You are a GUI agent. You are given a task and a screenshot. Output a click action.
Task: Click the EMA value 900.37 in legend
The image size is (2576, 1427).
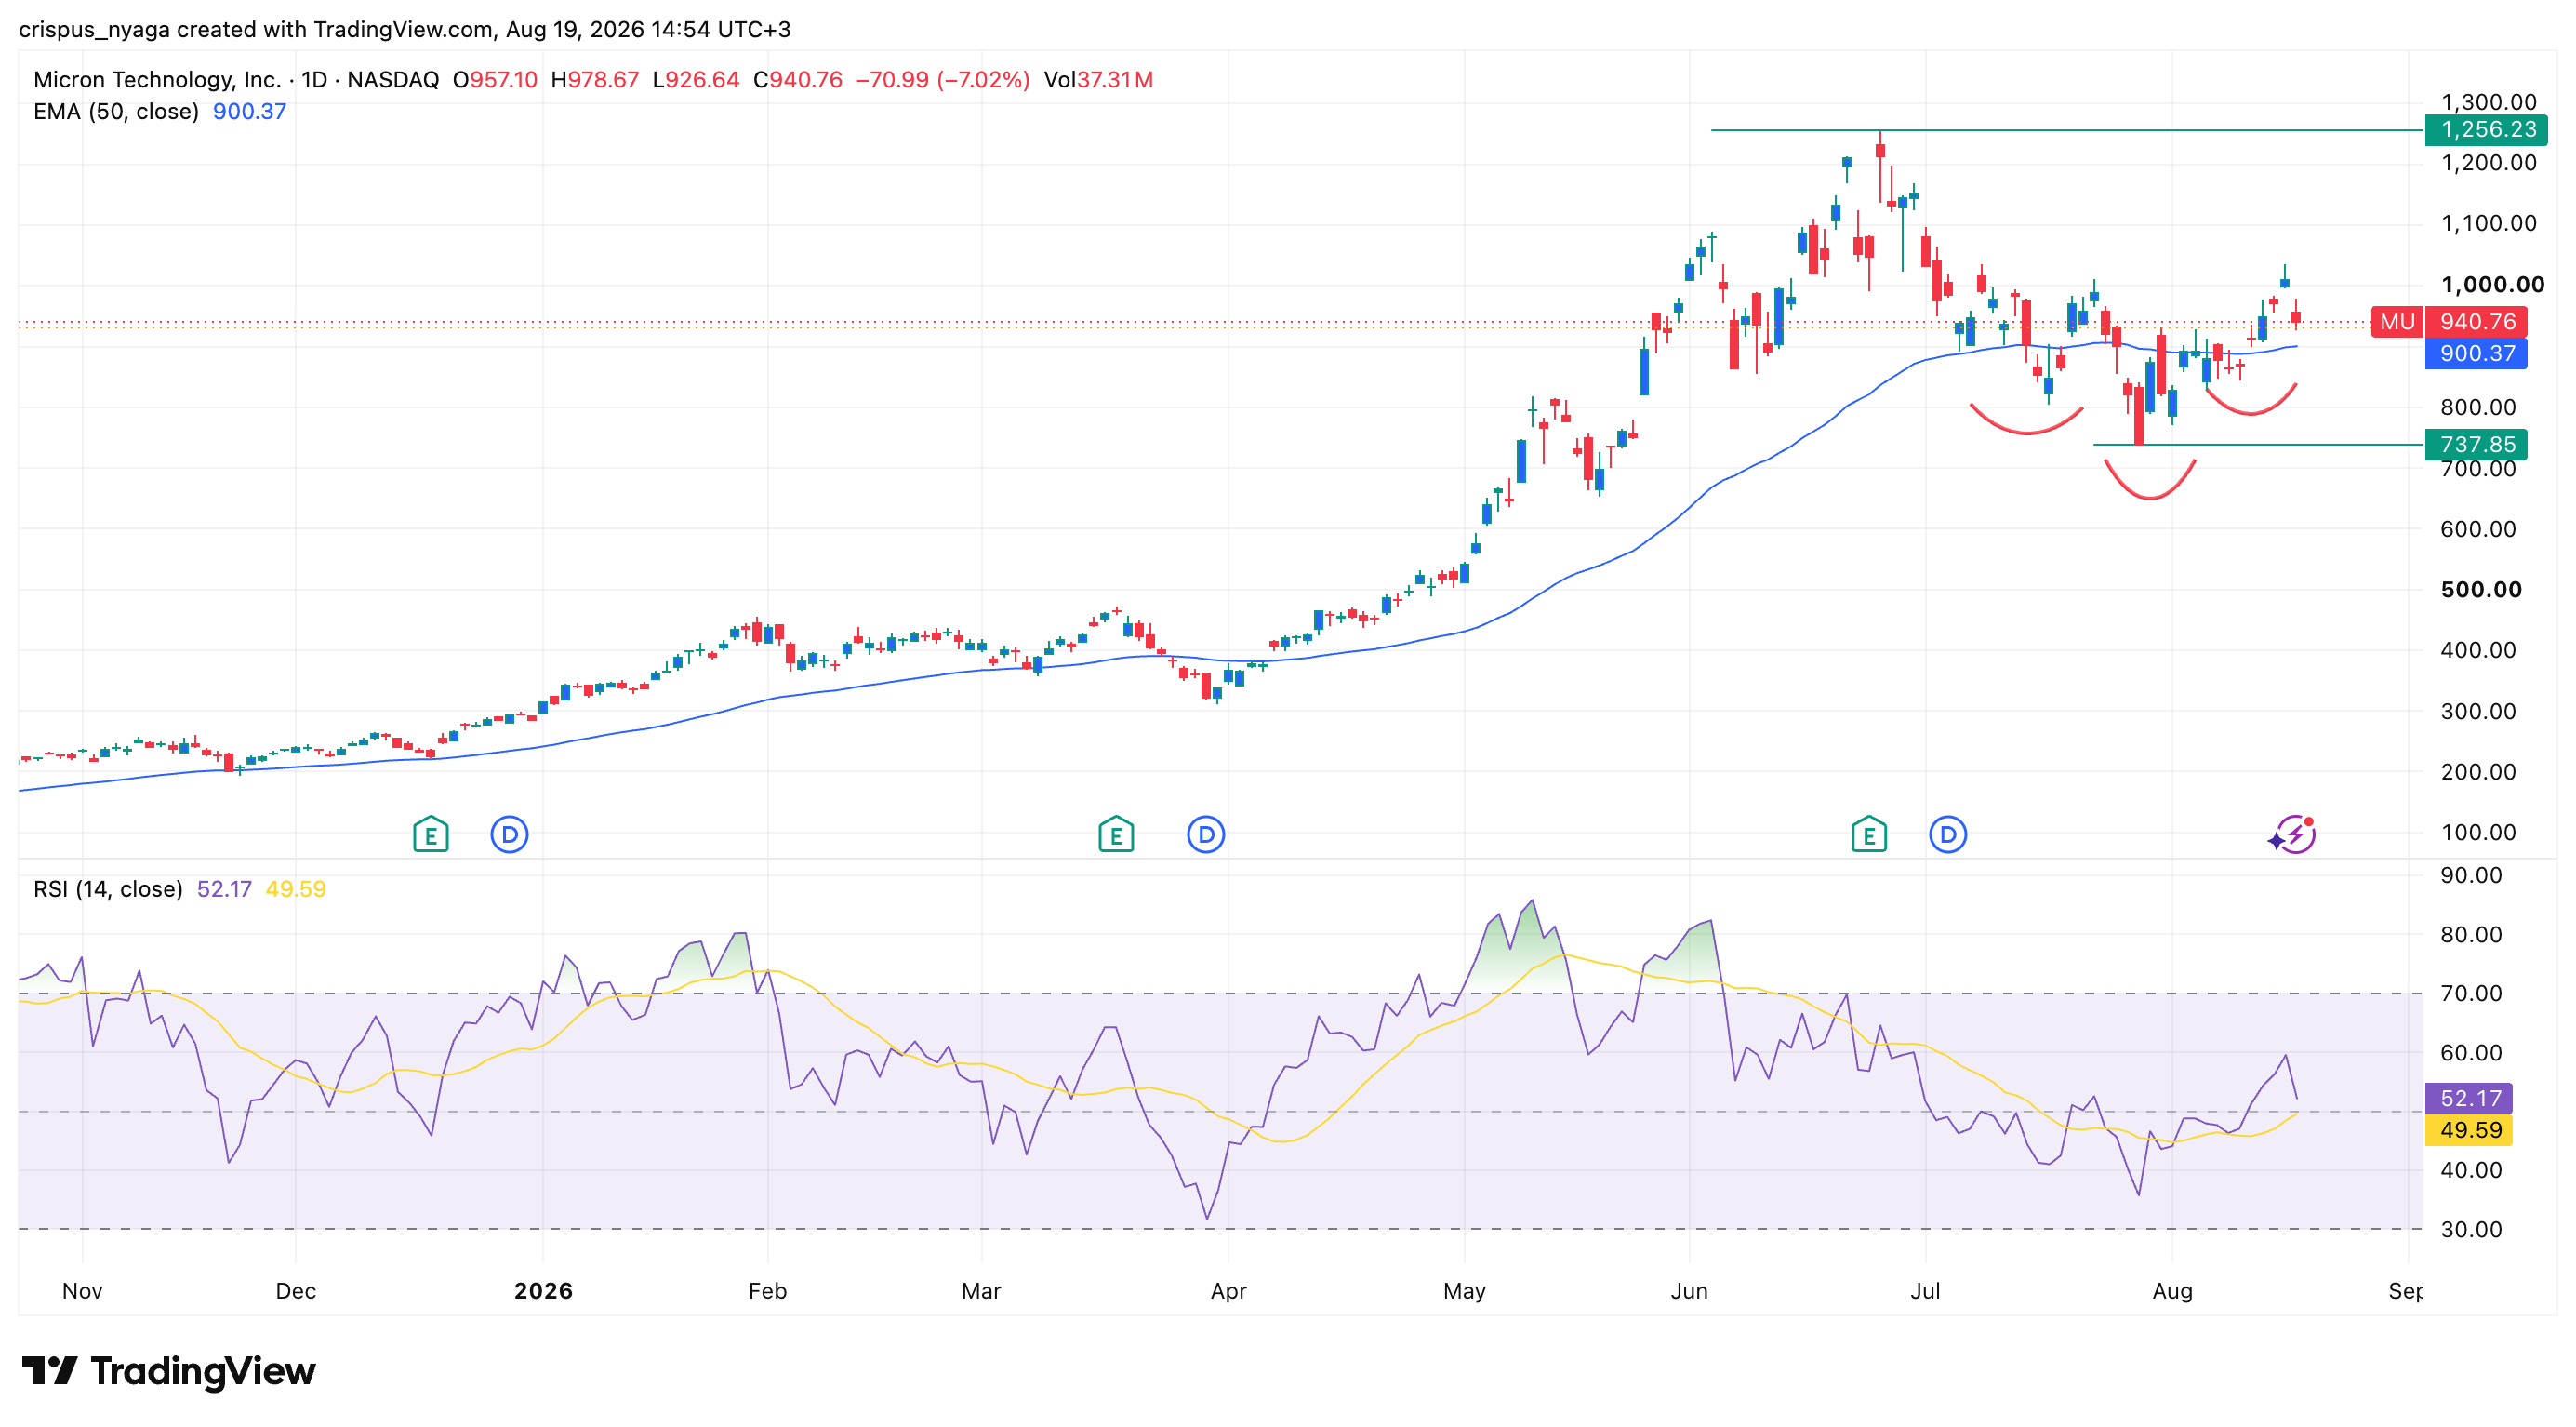click(250, 111)
